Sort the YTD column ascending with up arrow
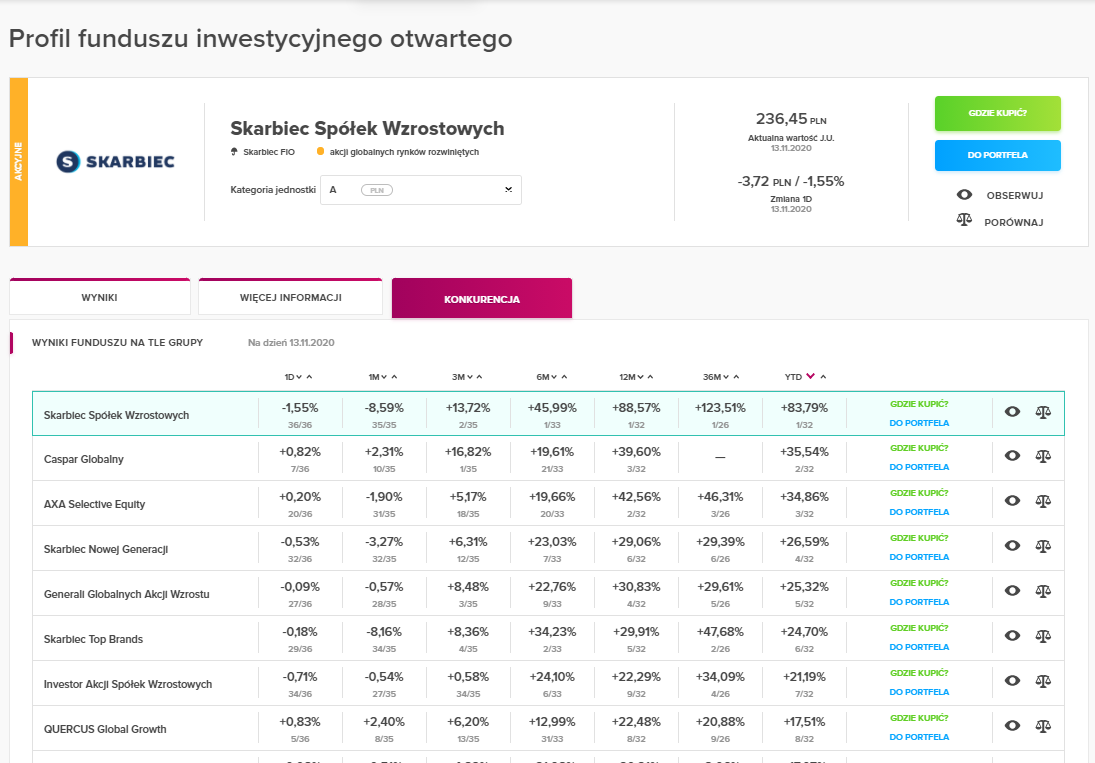The image size is (1095, 763). (x=823, y=377)
